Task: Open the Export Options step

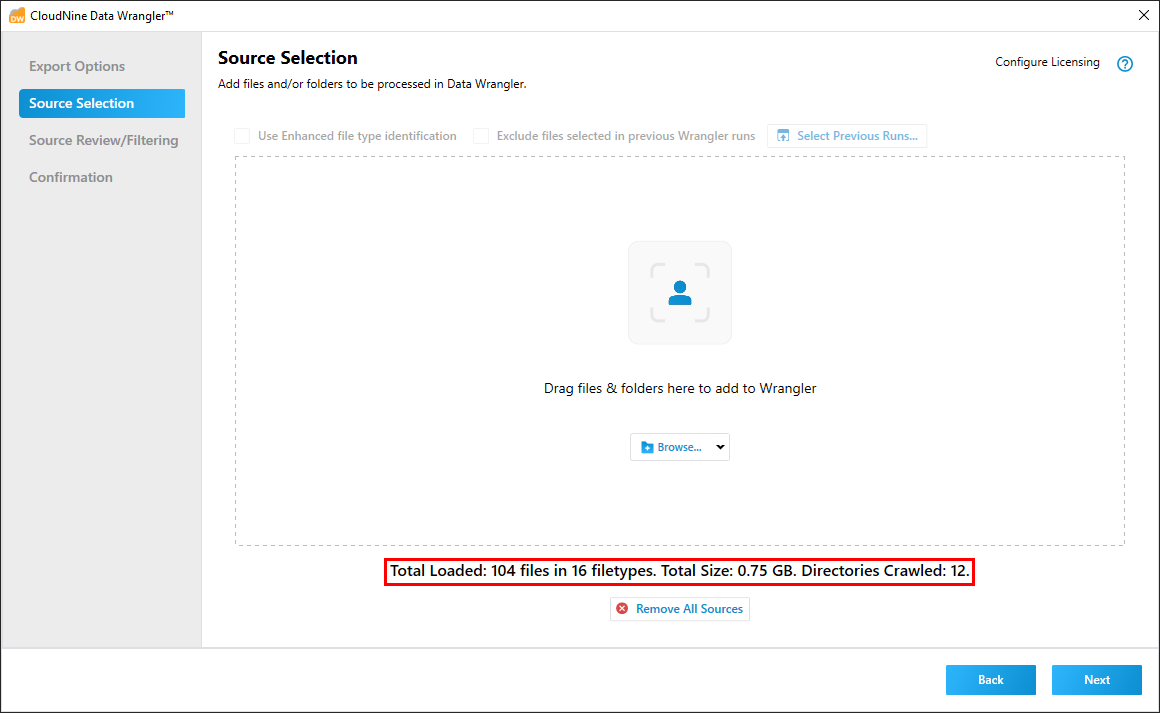Action: [77, 67]
